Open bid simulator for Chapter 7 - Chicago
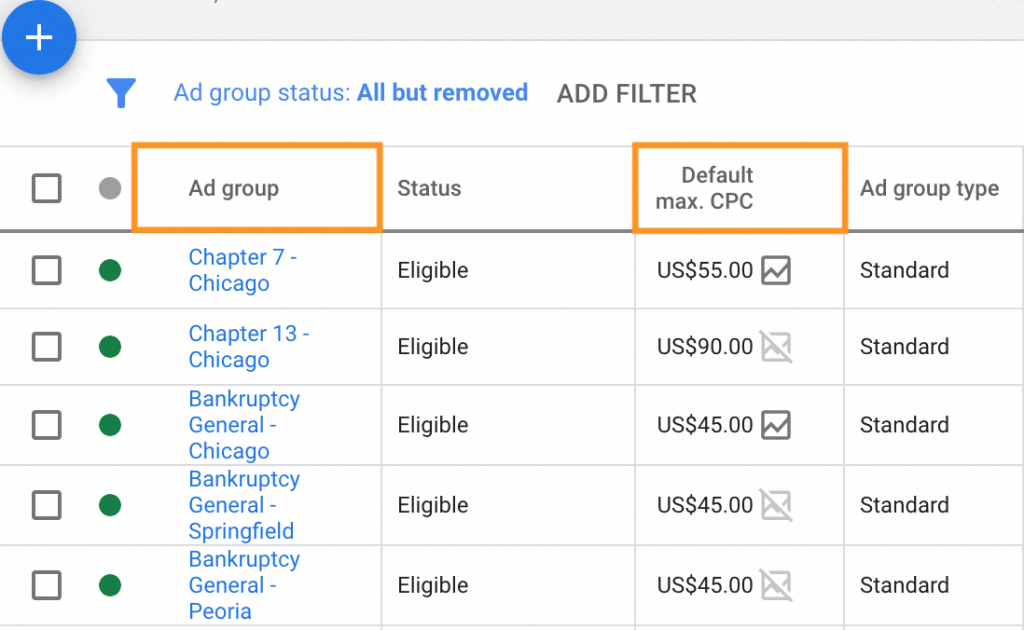Screen dimensions: 1024x630 pyautogui.click(x=776, y=270)
